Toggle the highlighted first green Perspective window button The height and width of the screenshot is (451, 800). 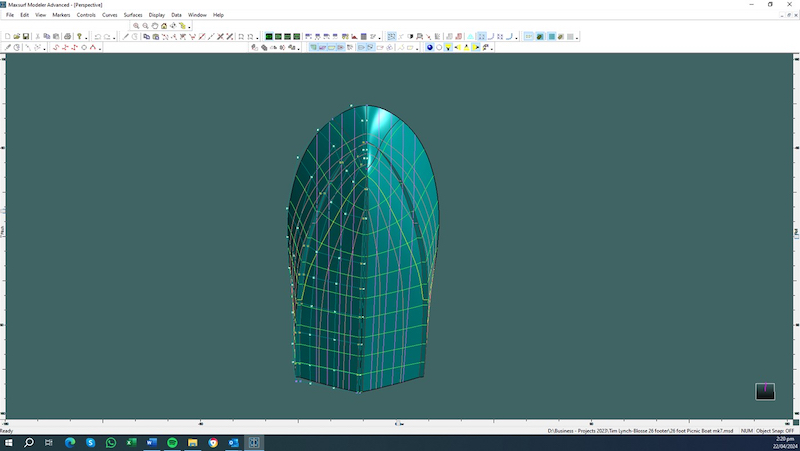[269, 37]
